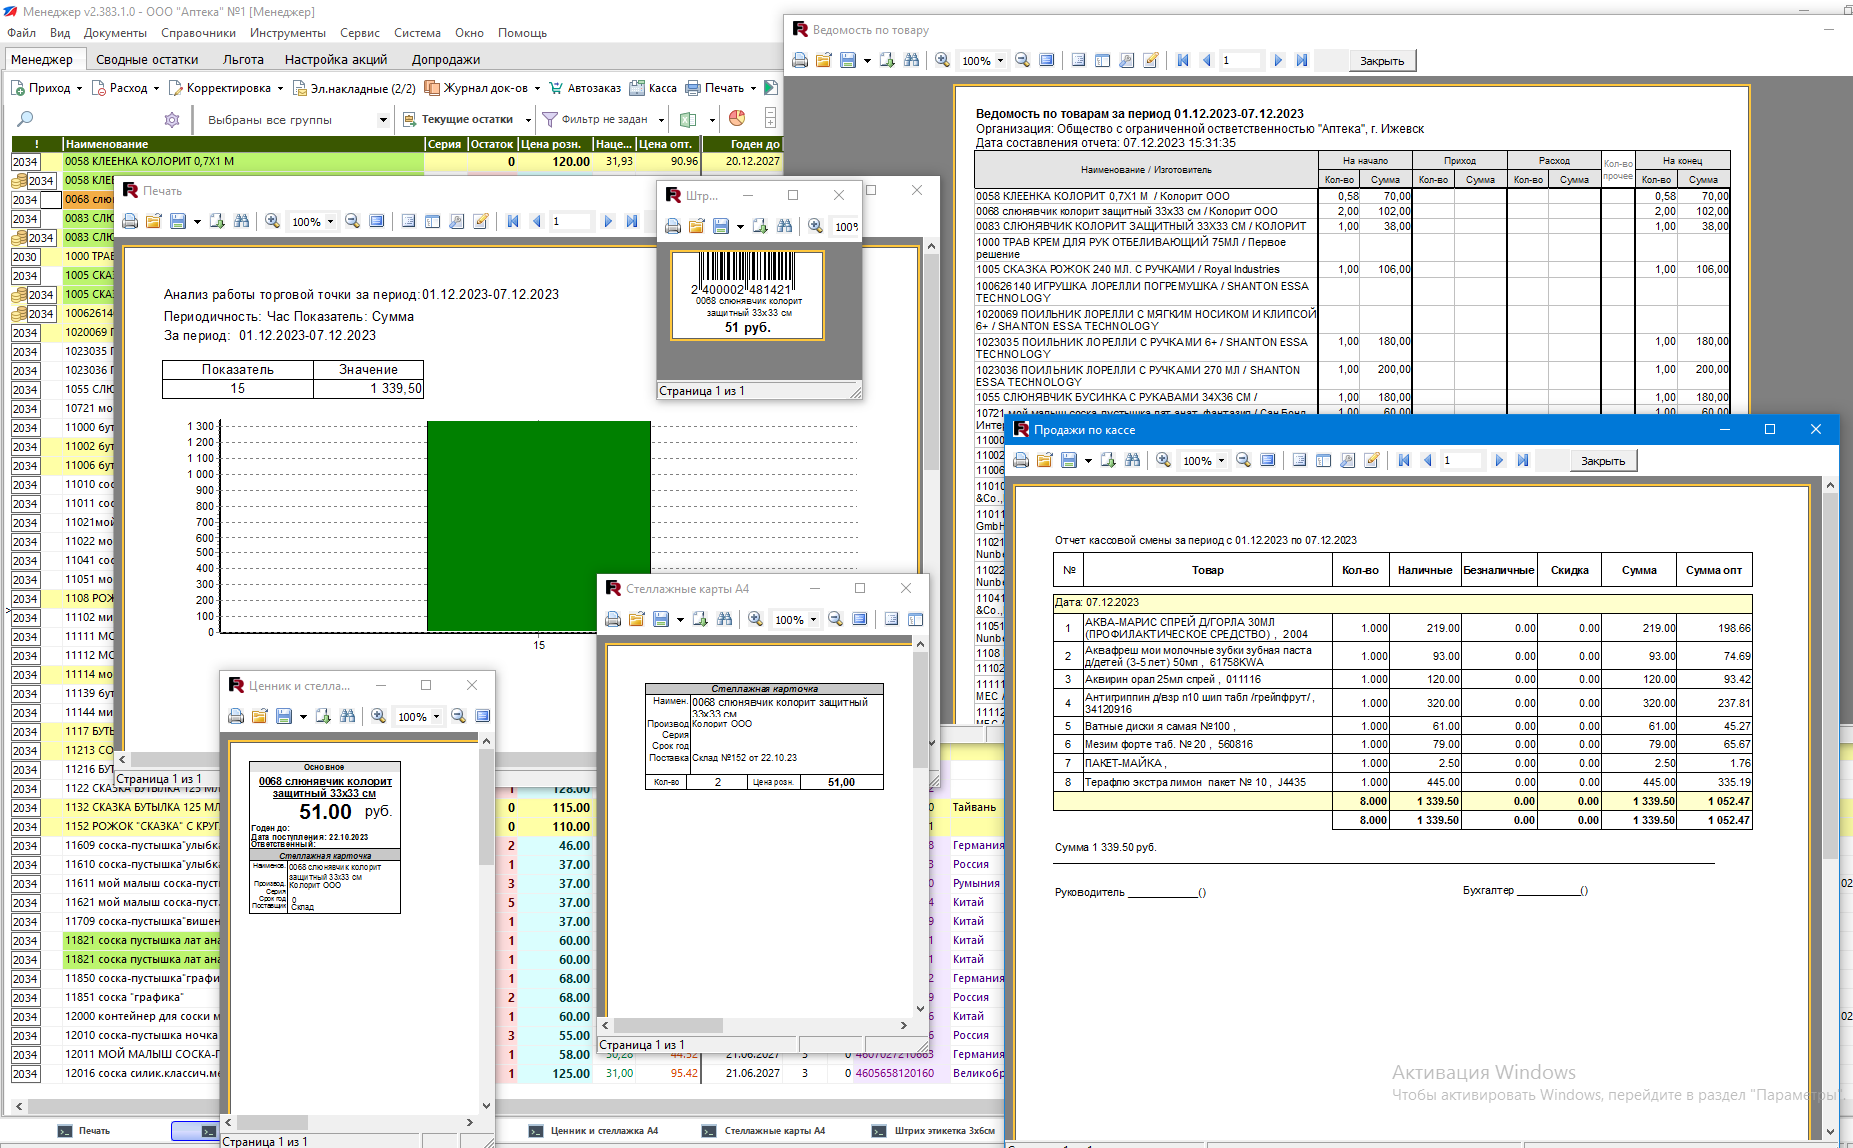Zoom in icon in 'Печать' preview window
This screenshot has height=1148, width=1853.
(x=273, y=221)
